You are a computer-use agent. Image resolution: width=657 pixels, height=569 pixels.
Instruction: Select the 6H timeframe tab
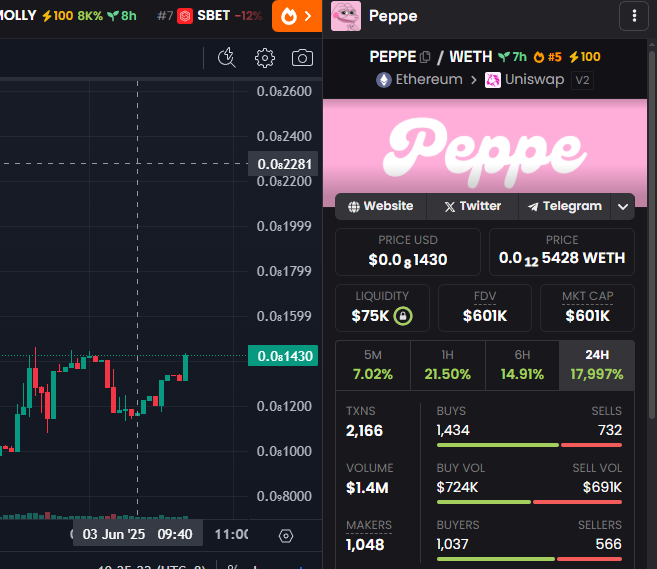522,365
